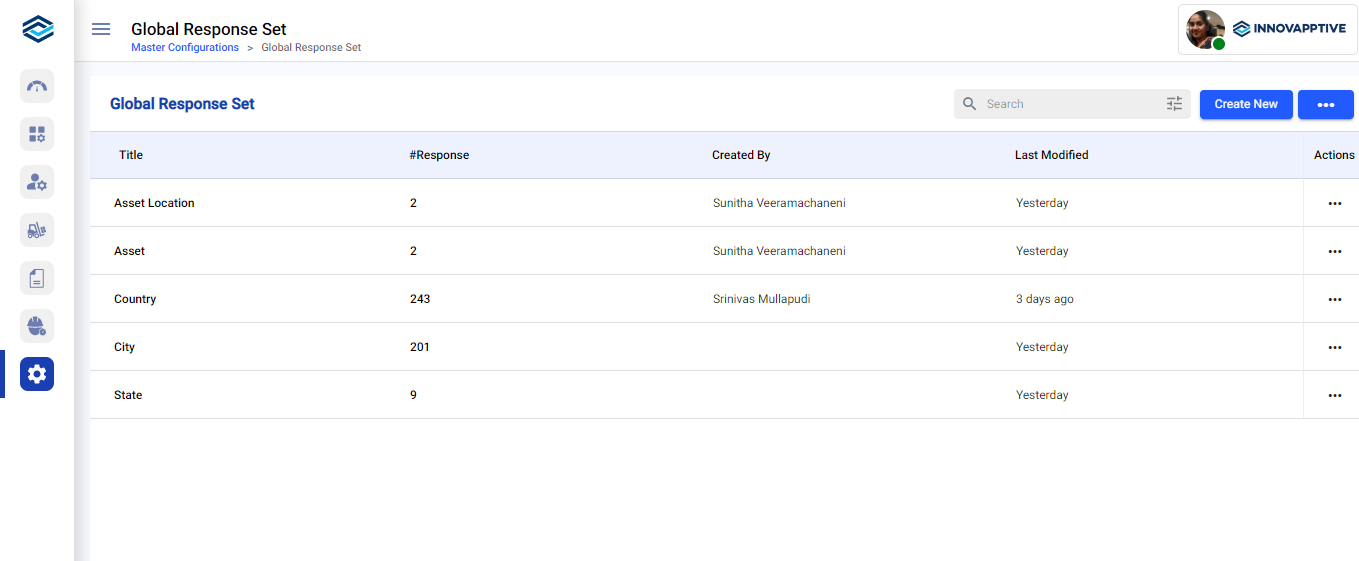Screen dimensions: 1359x561
Task: Open the user profile avatar
Action: point(1205,30)
